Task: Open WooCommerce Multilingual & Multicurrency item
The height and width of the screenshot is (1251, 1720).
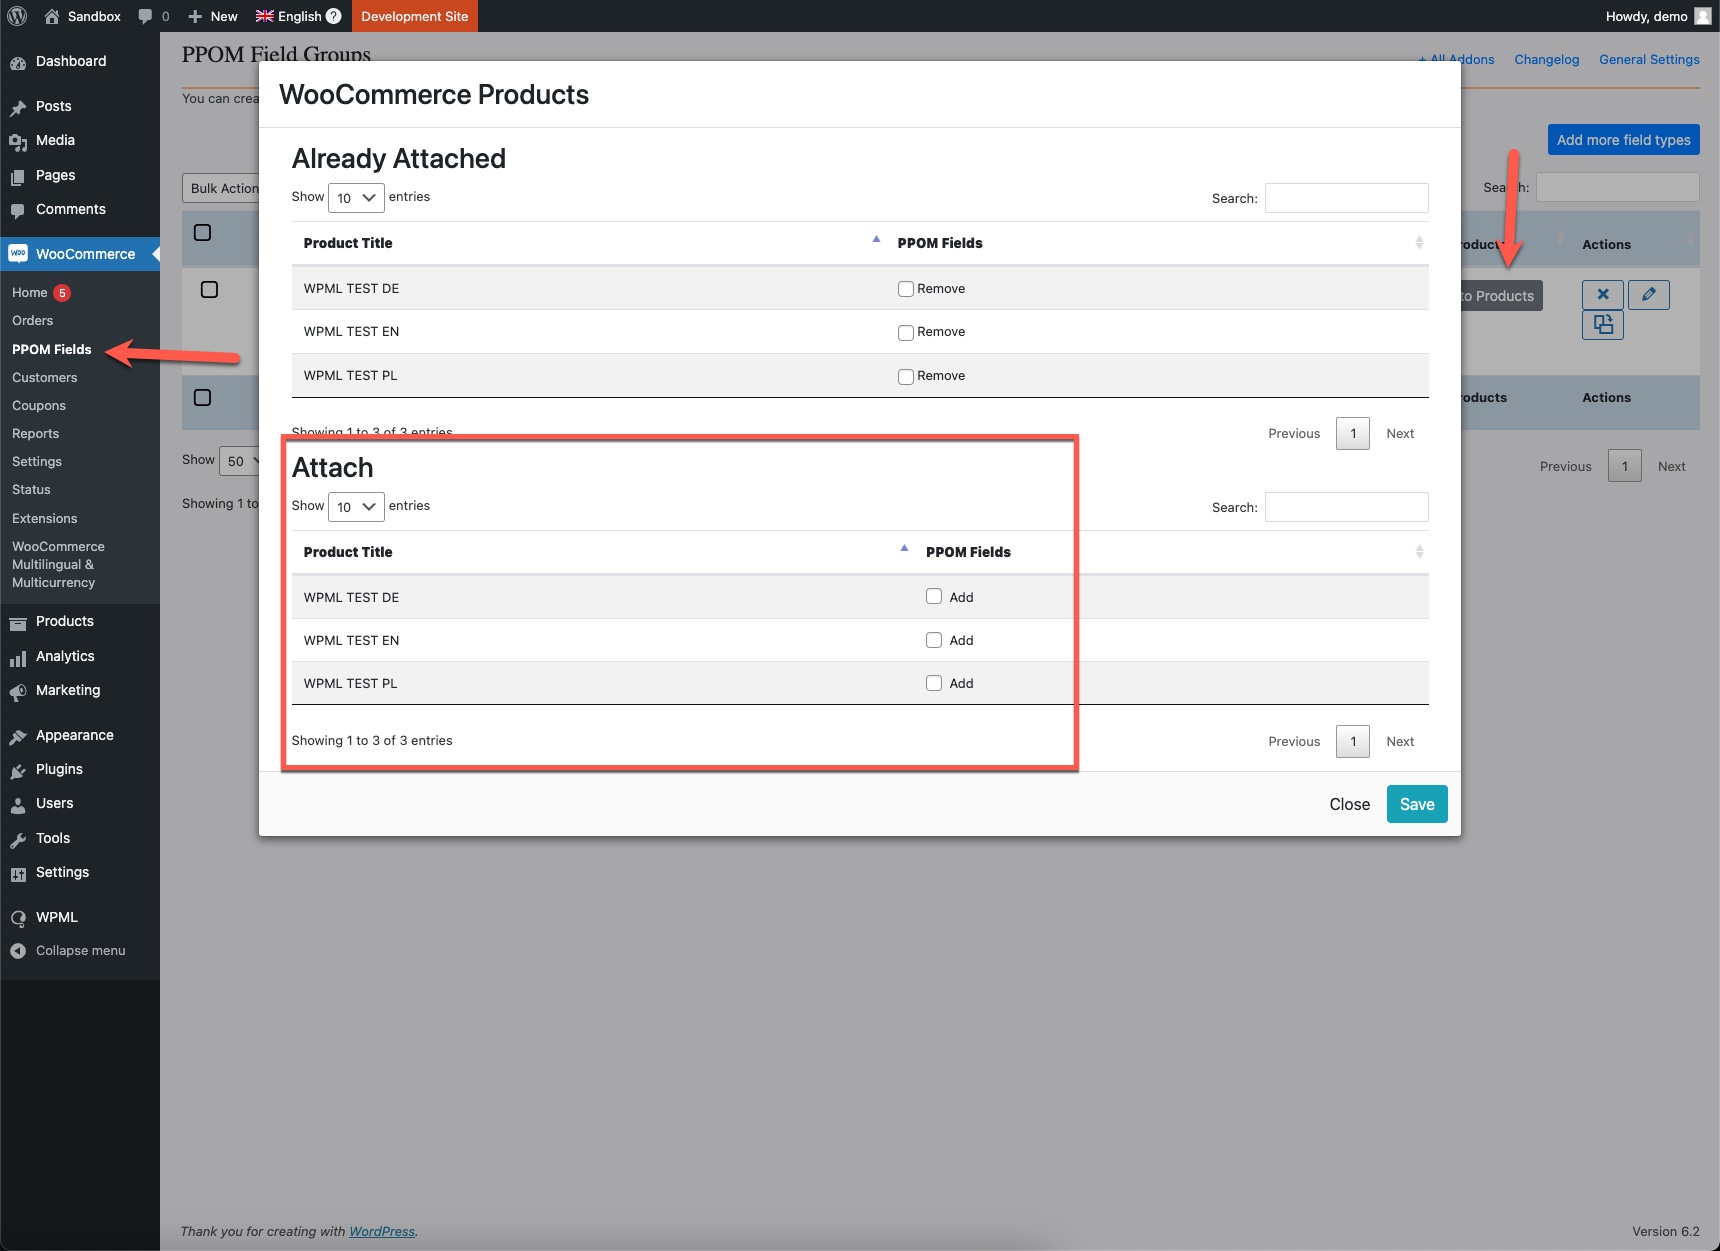Action: [58, 565]
